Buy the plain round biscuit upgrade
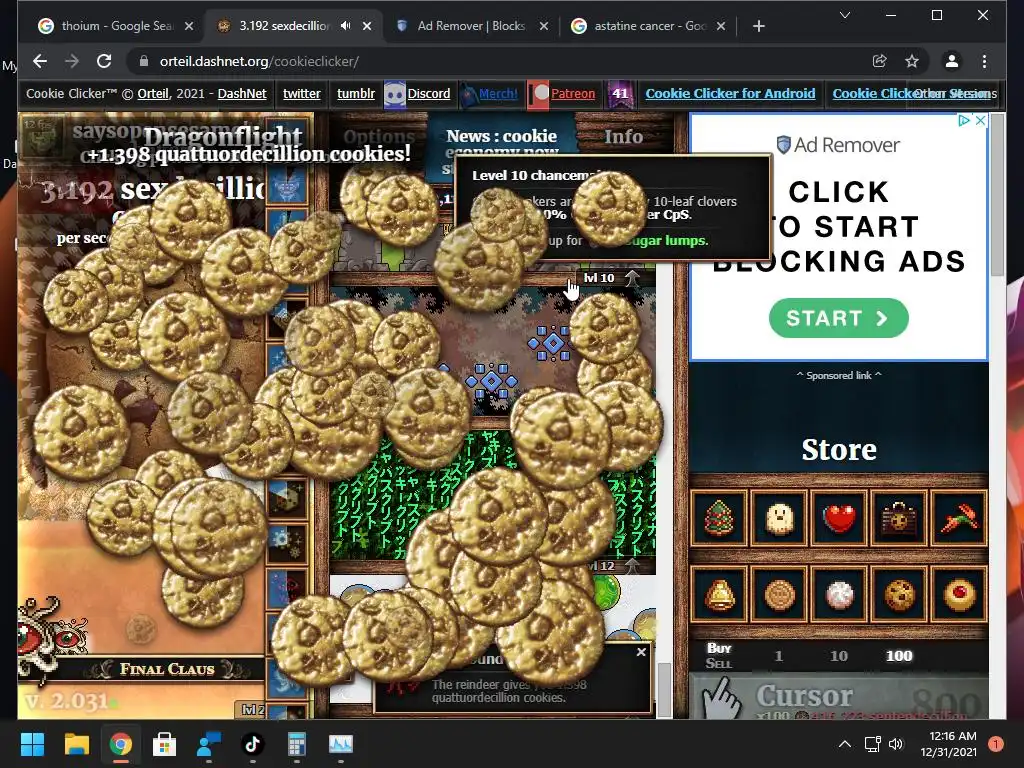 tap(779, 594)
